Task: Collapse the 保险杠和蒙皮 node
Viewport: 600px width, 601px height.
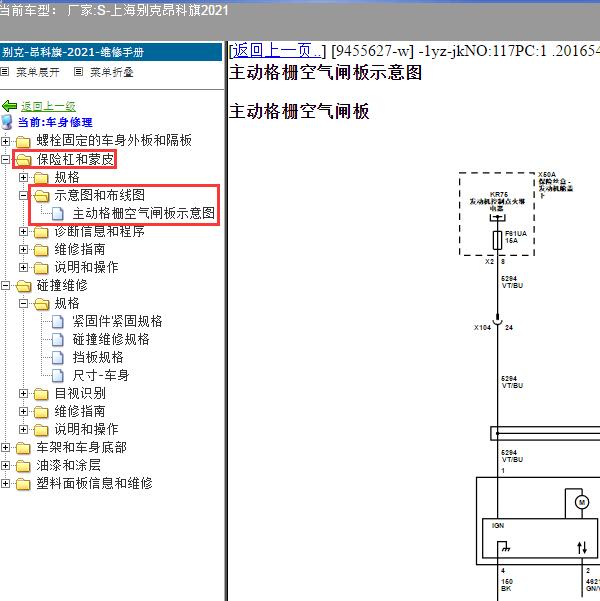Action: 5,159
